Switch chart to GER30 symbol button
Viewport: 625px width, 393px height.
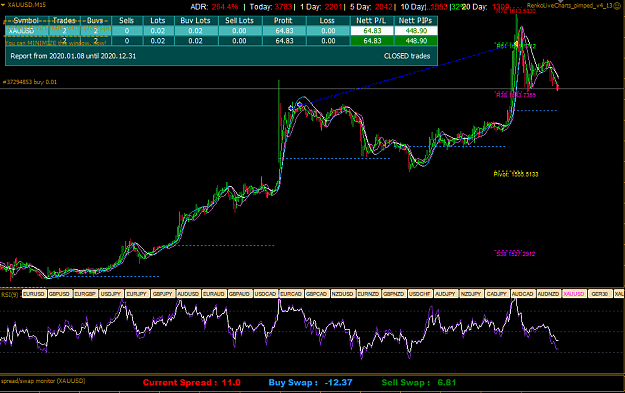(x=600, y=294)
